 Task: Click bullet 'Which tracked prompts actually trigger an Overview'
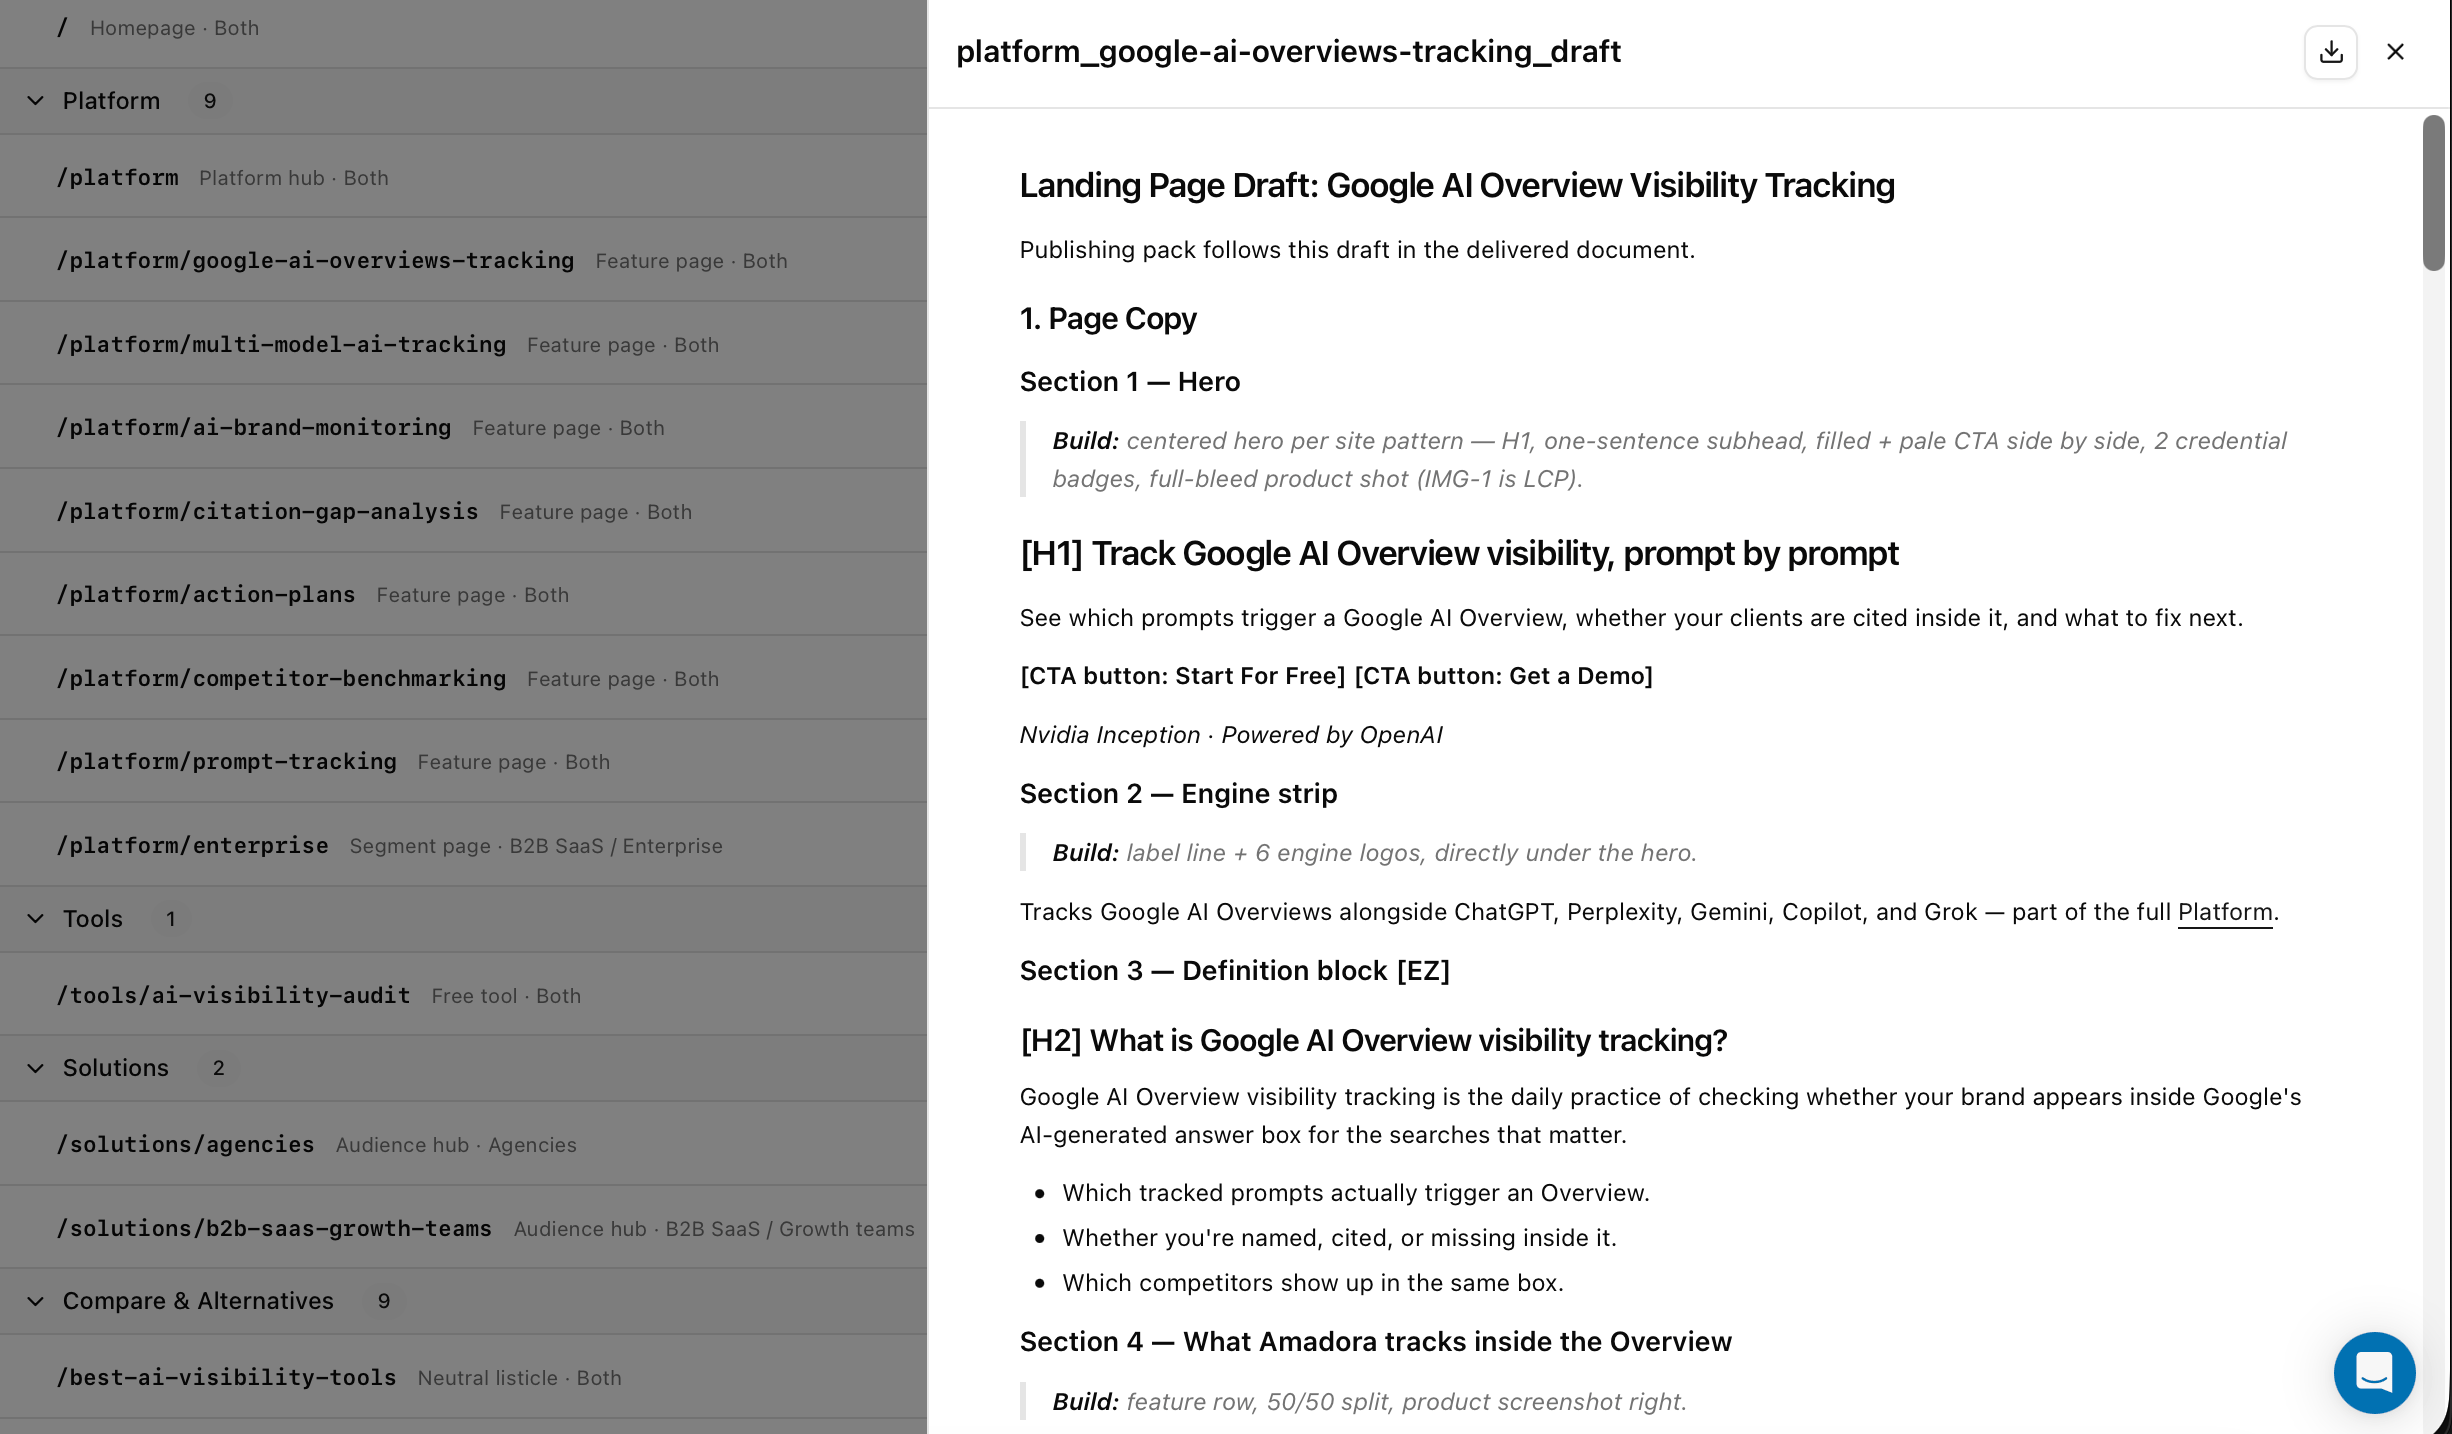[x=1356, y=1193]
